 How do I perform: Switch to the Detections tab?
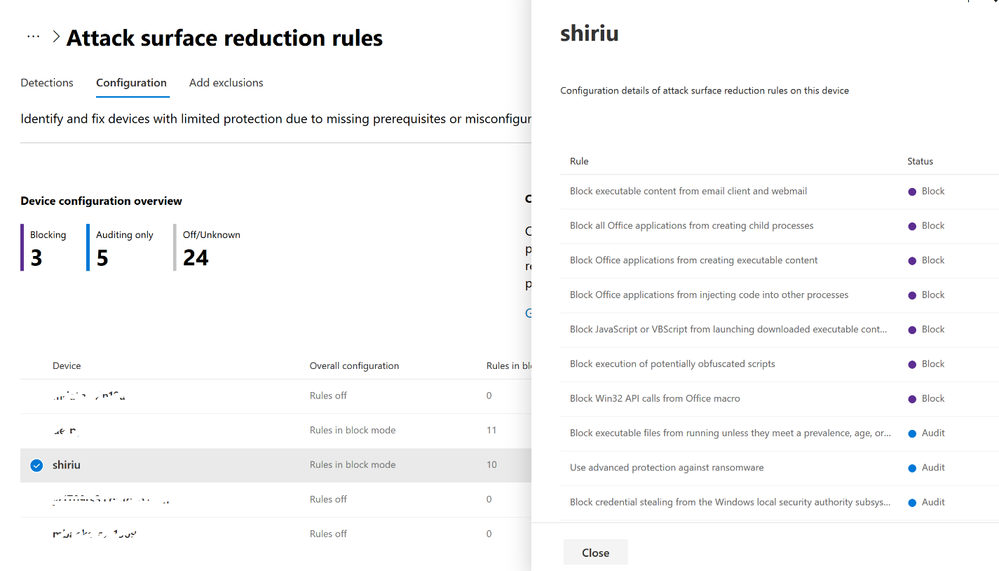click(x=47, y=83)
